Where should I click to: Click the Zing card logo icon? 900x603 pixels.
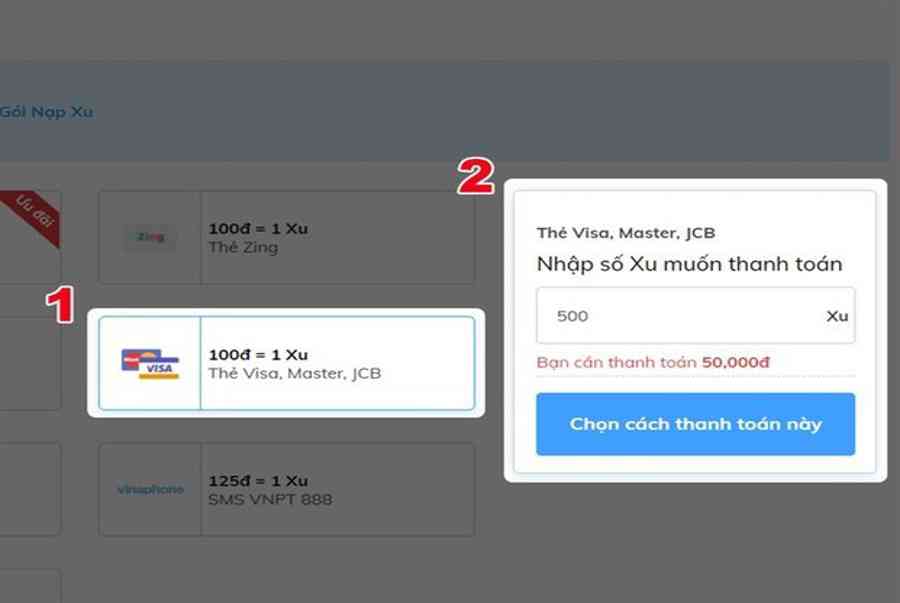[150, 237]
